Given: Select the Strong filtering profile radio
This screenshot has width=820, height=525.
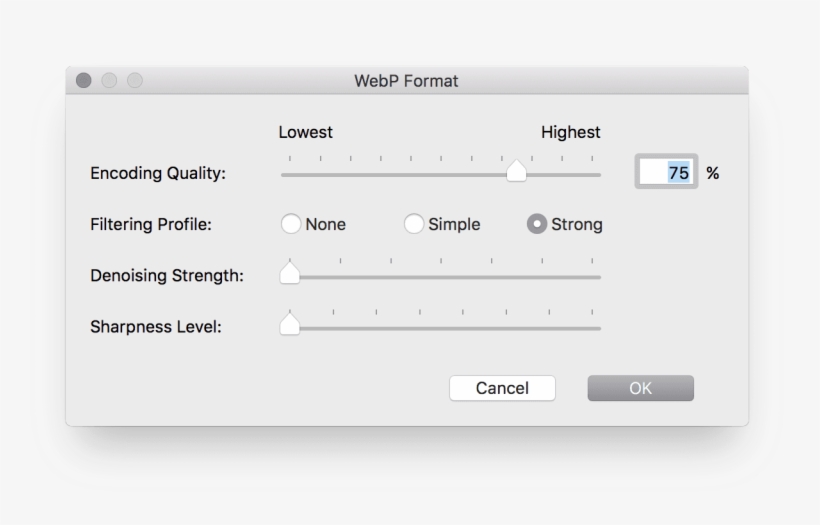Looking at the screenshot, I should tap(537, 224).
